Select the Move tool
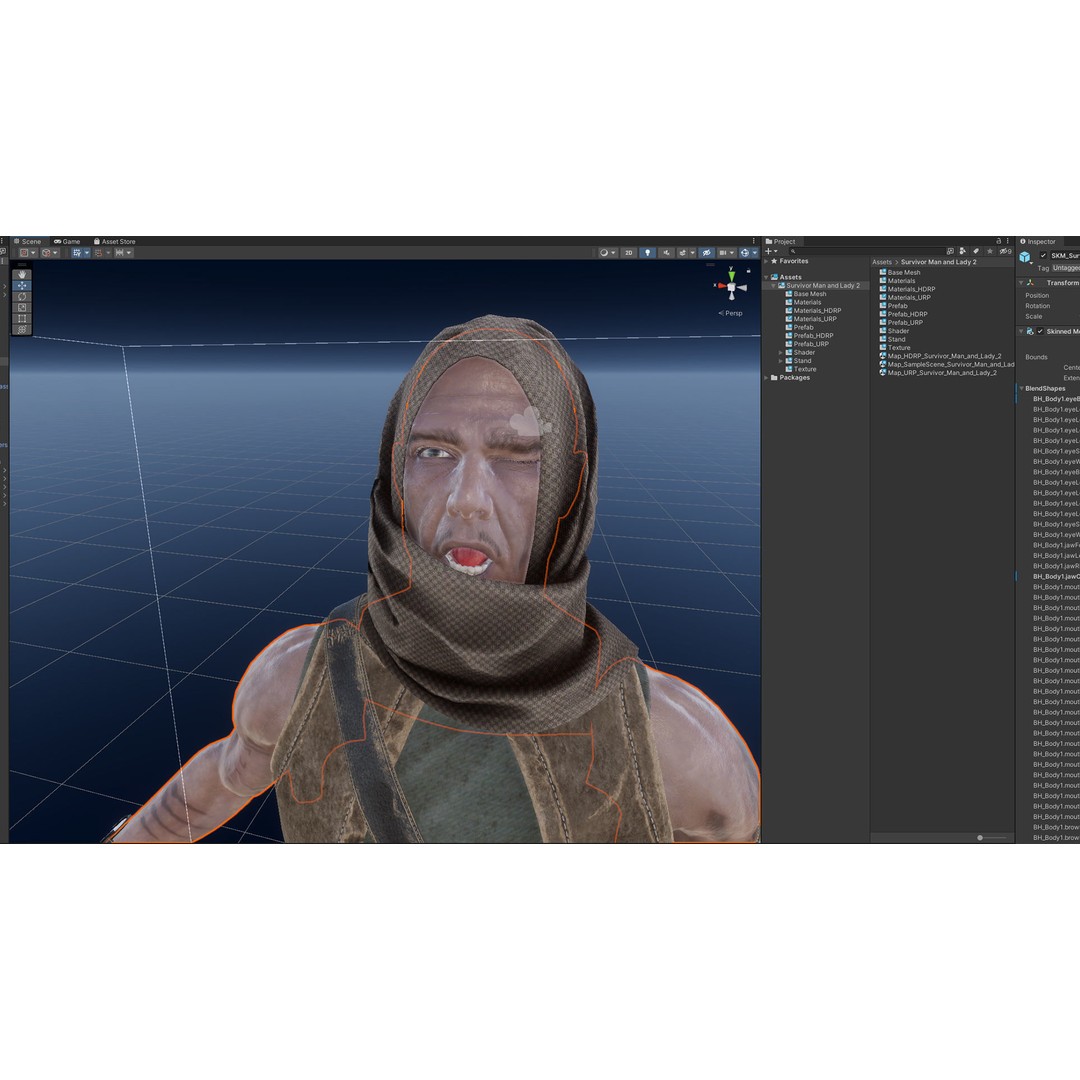1080x1080 pixels. click(22, 285)
